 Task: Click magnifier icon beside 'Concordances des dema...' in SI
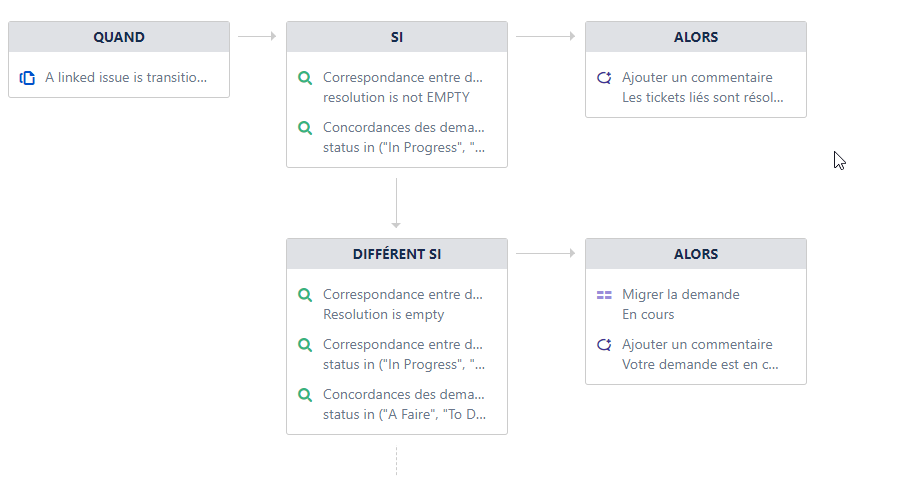click(305, 127)
